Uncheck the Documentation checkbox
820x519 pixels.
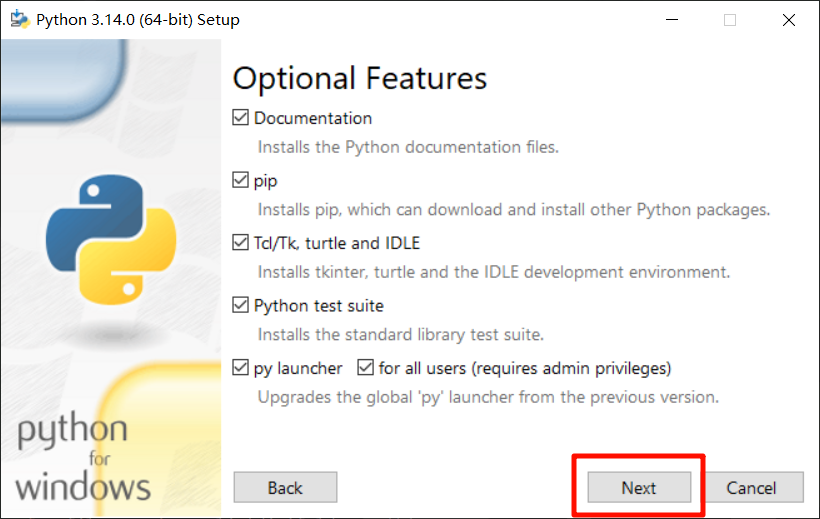240,118
